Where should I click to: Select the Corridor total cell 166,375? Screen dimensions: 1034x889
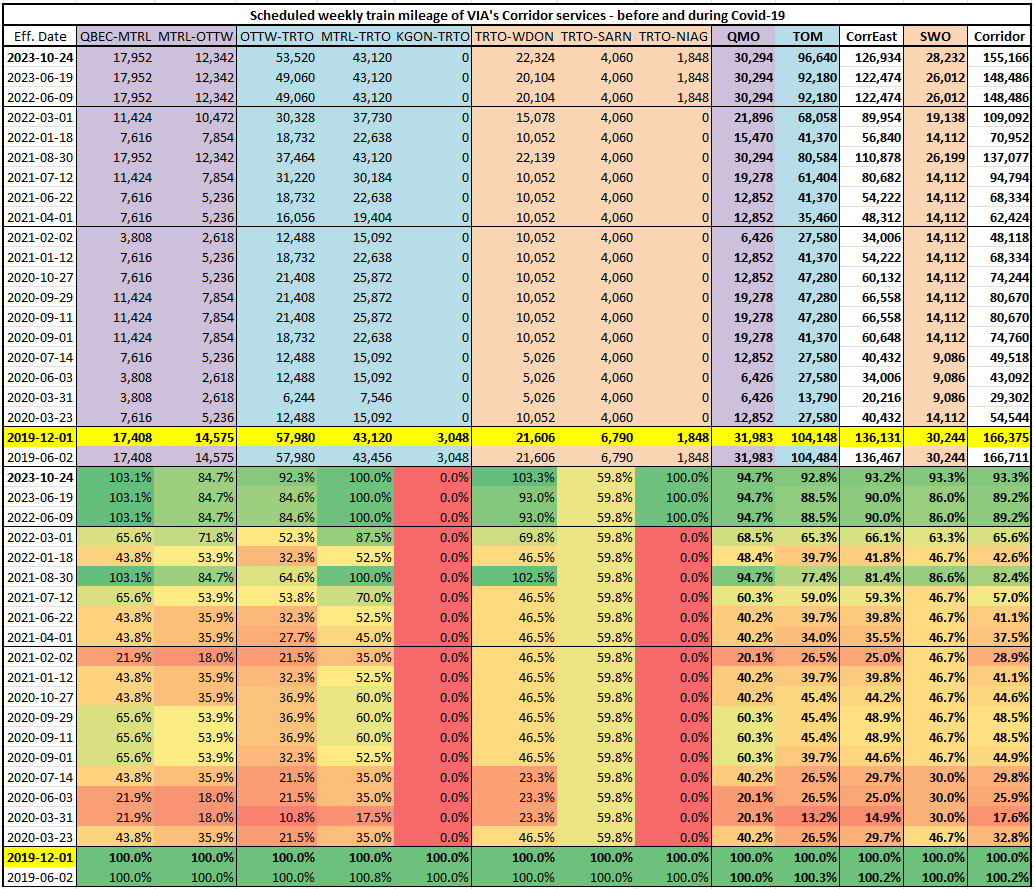1000,437
